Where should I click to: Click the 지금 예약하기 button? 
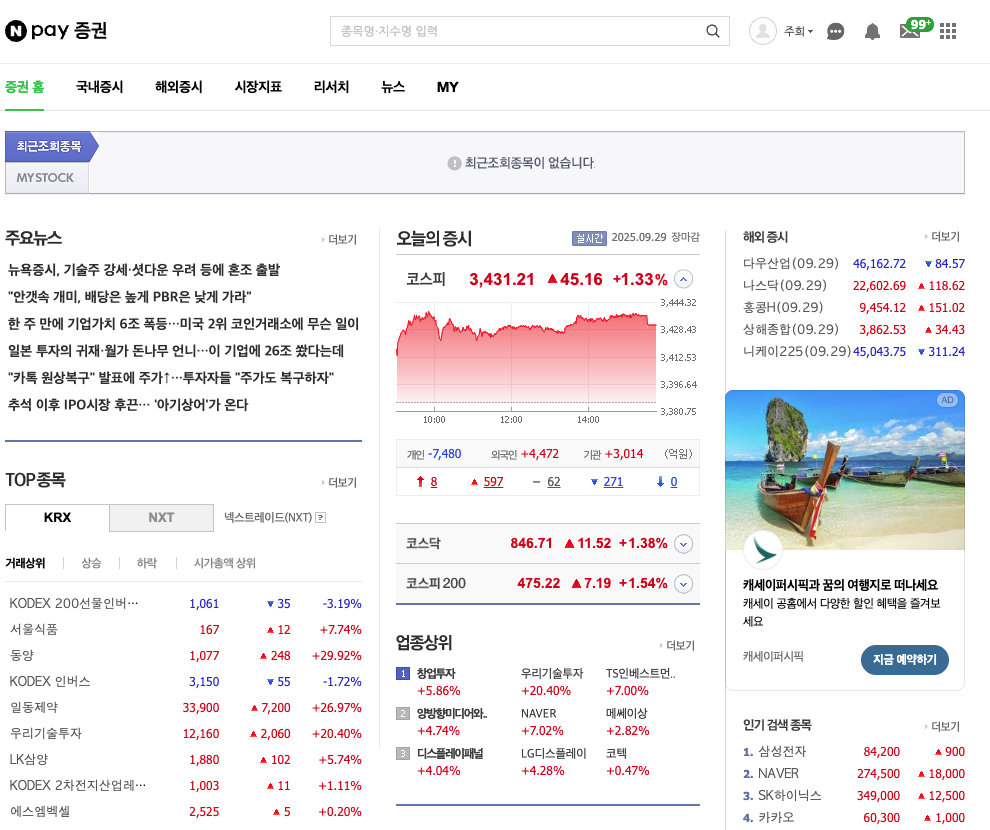click(x=904, y=660)
